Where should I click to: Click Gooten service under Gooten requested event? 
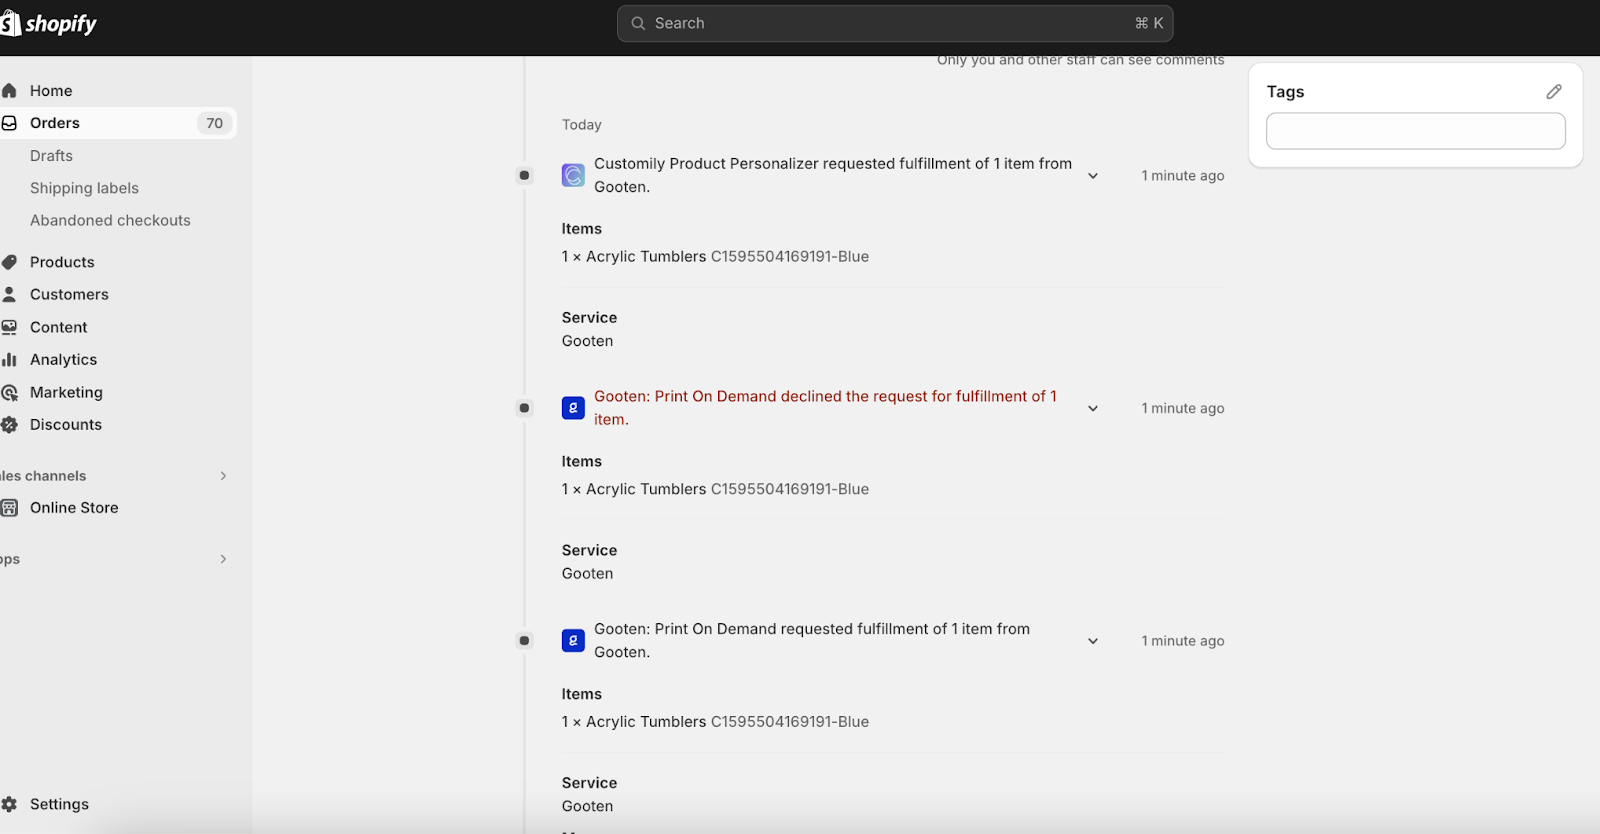[588, 806]
